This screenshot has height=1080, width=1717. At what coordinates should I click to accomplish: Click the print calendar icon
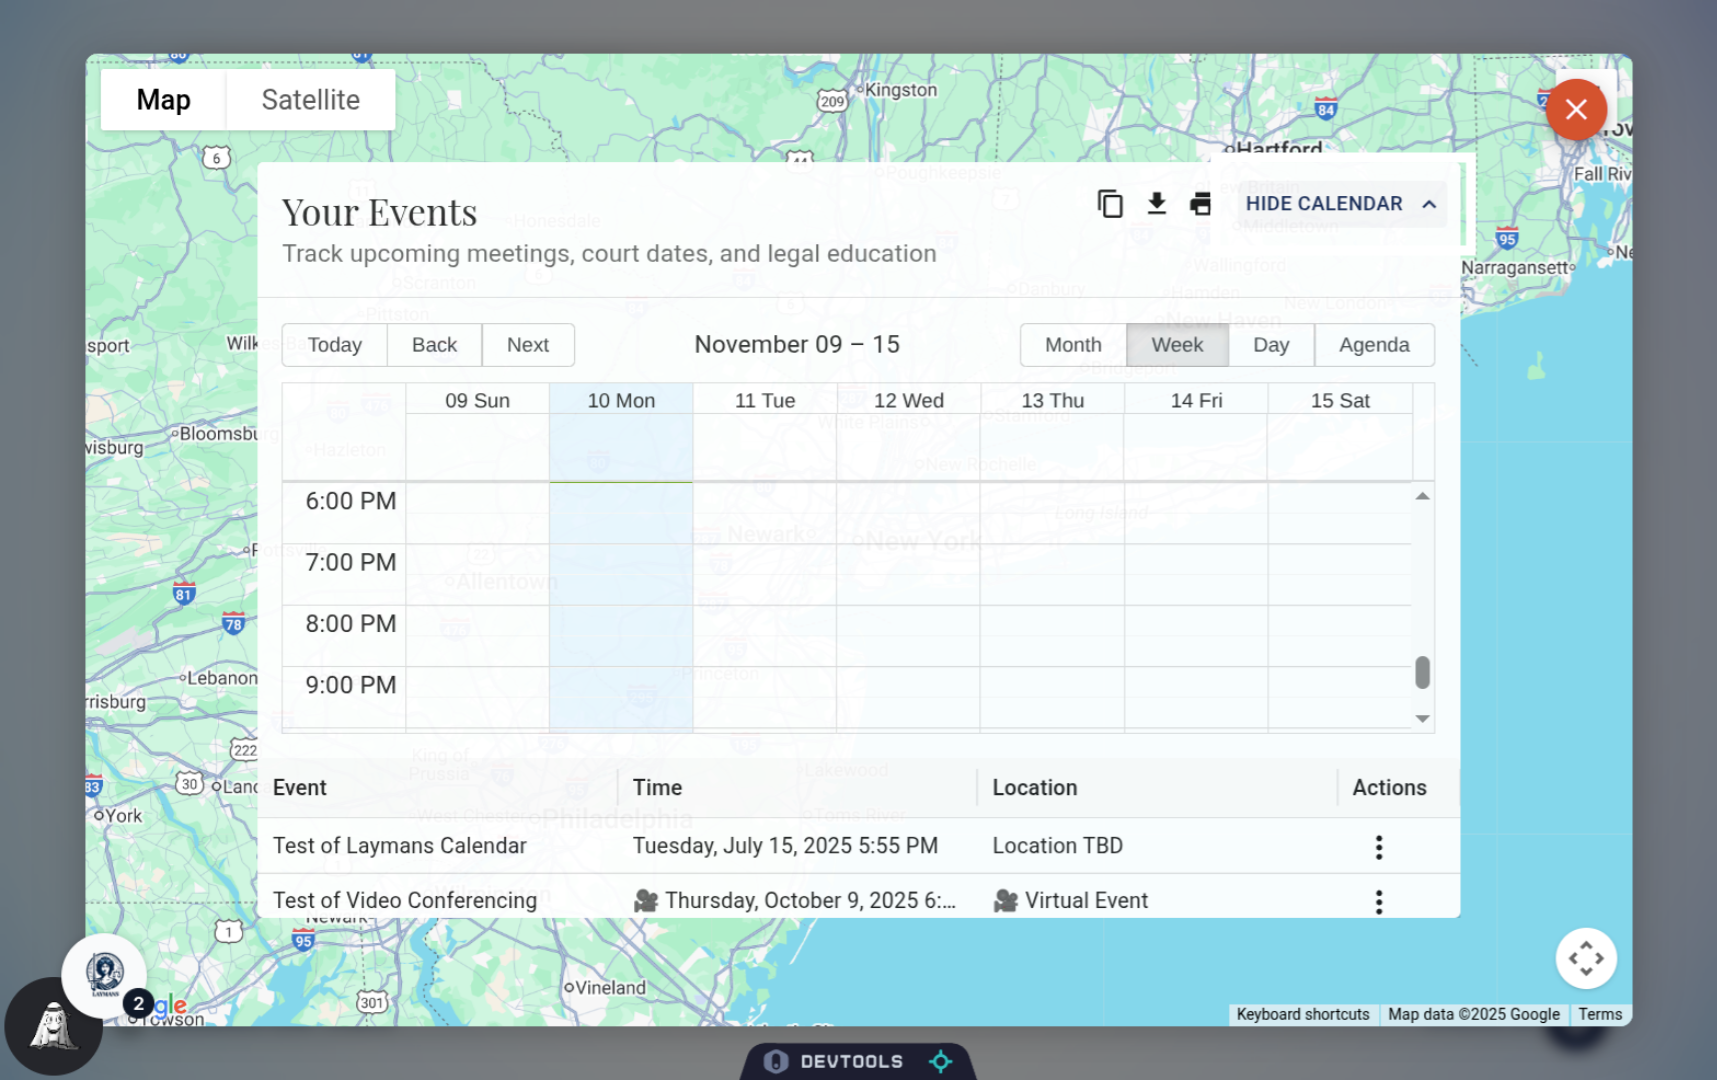pos(1201,203)
